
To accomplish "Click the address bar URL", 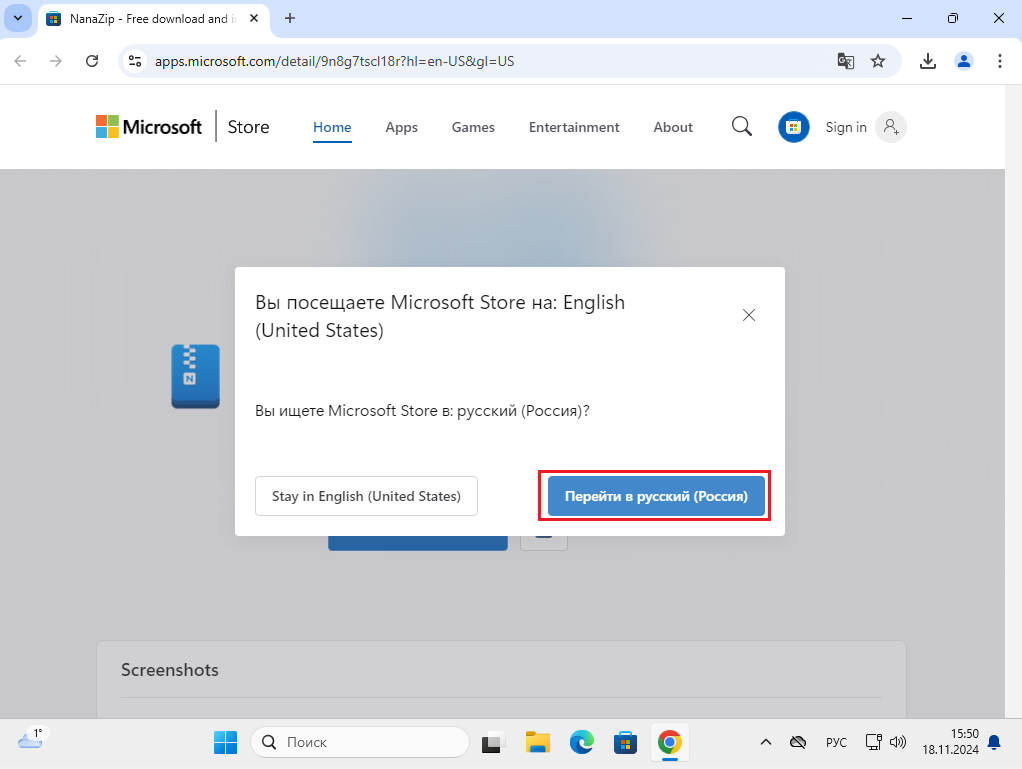I will pos(334,61).
